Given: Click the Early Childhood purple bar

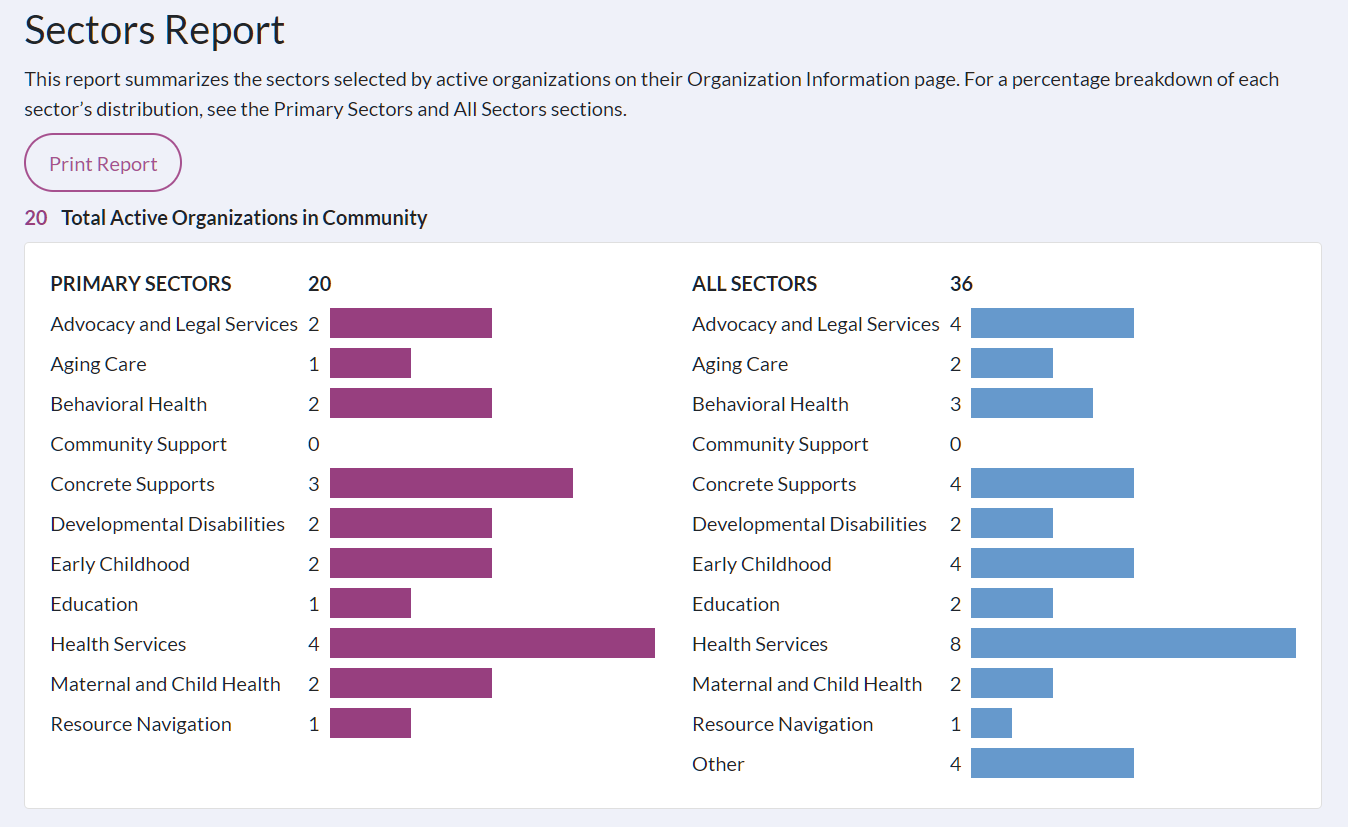Looking at the screenshot, I should [411, 563].
